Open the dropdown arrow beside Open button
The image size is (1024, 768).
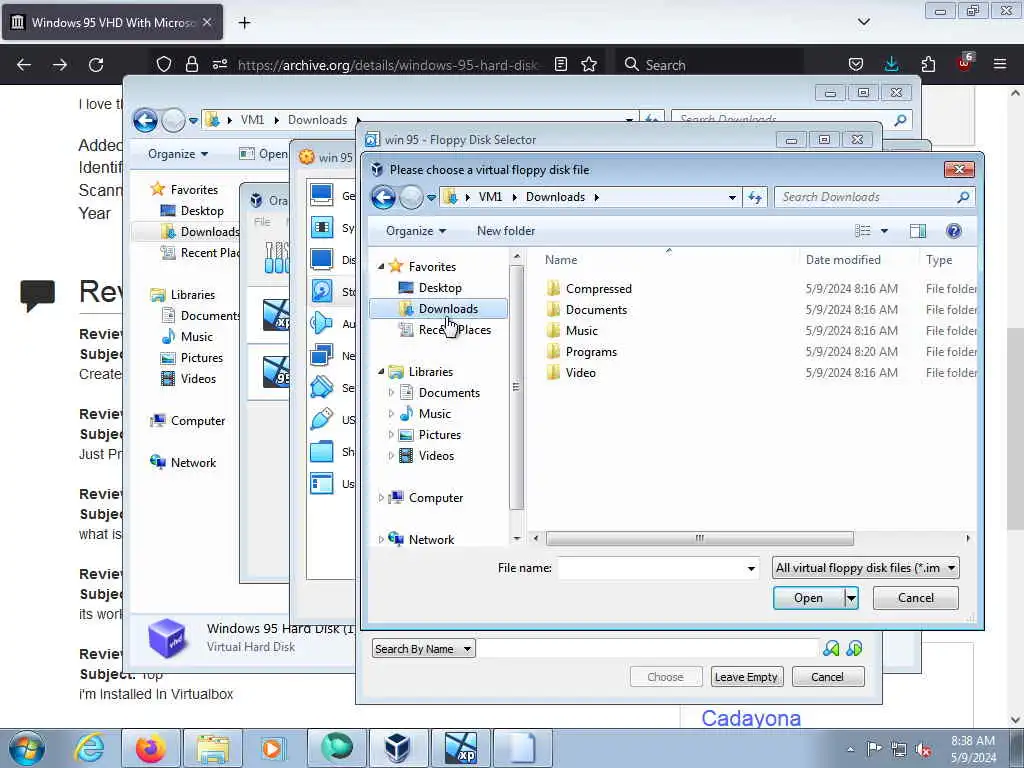point(851,598)
